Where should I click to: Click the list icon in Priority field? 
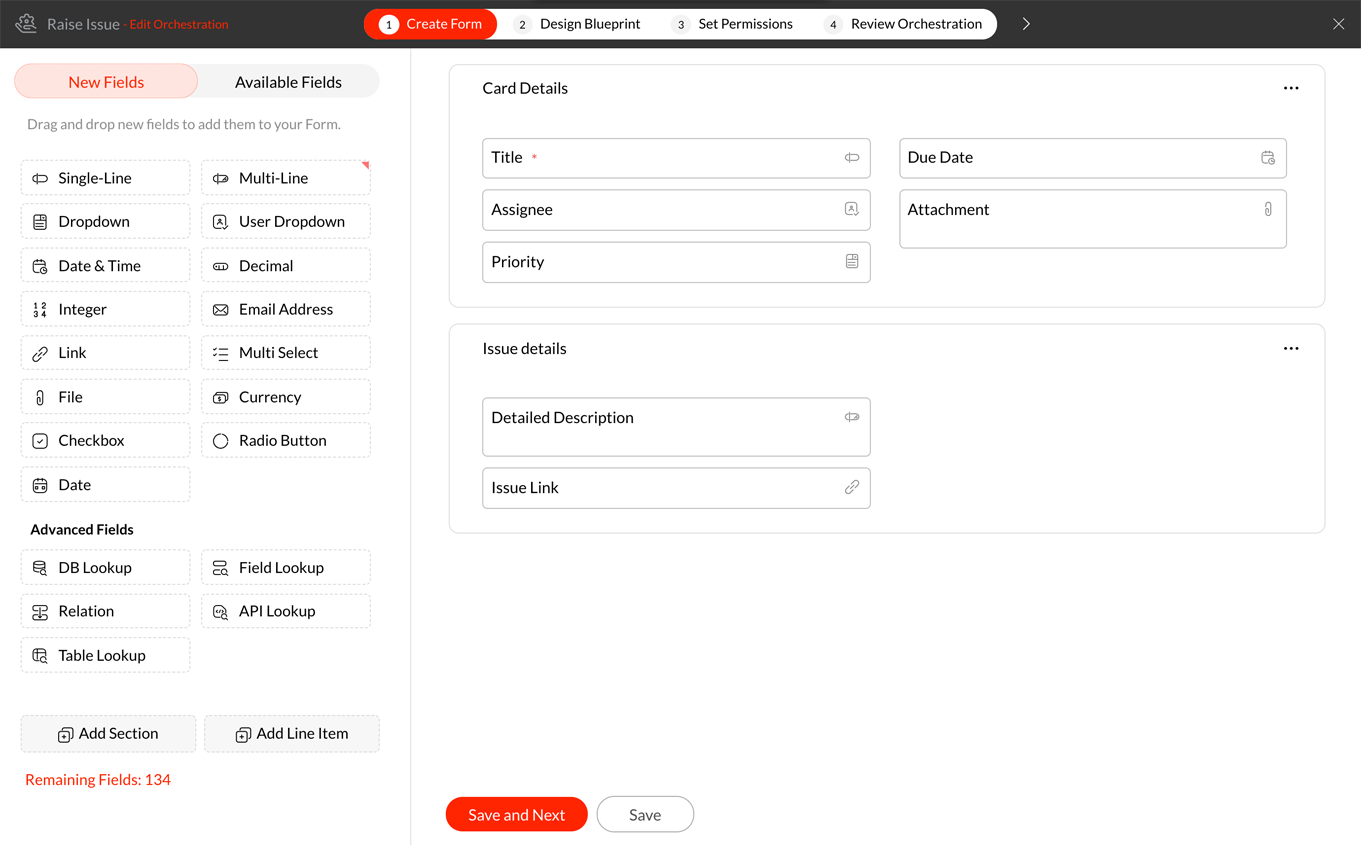pyautogui.click(x=852, y=262)
